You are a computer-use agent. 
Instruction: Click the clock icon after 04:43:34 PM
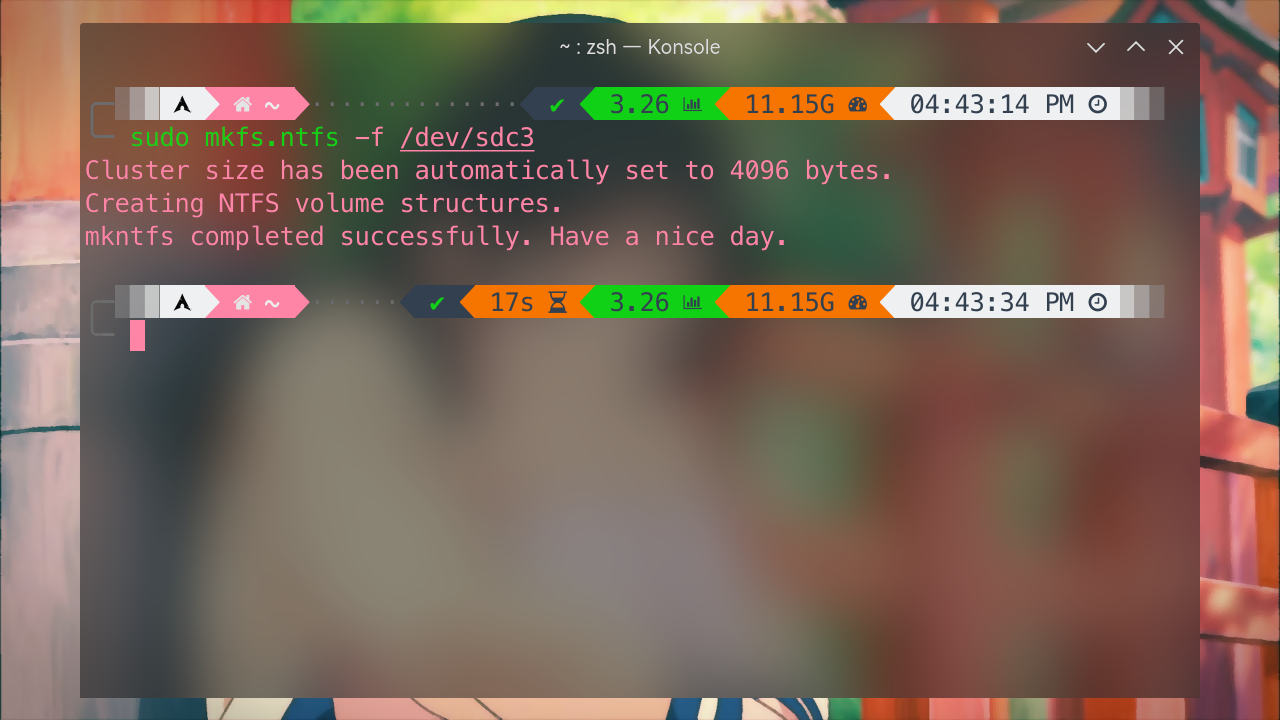click(x=1098, y=302)
